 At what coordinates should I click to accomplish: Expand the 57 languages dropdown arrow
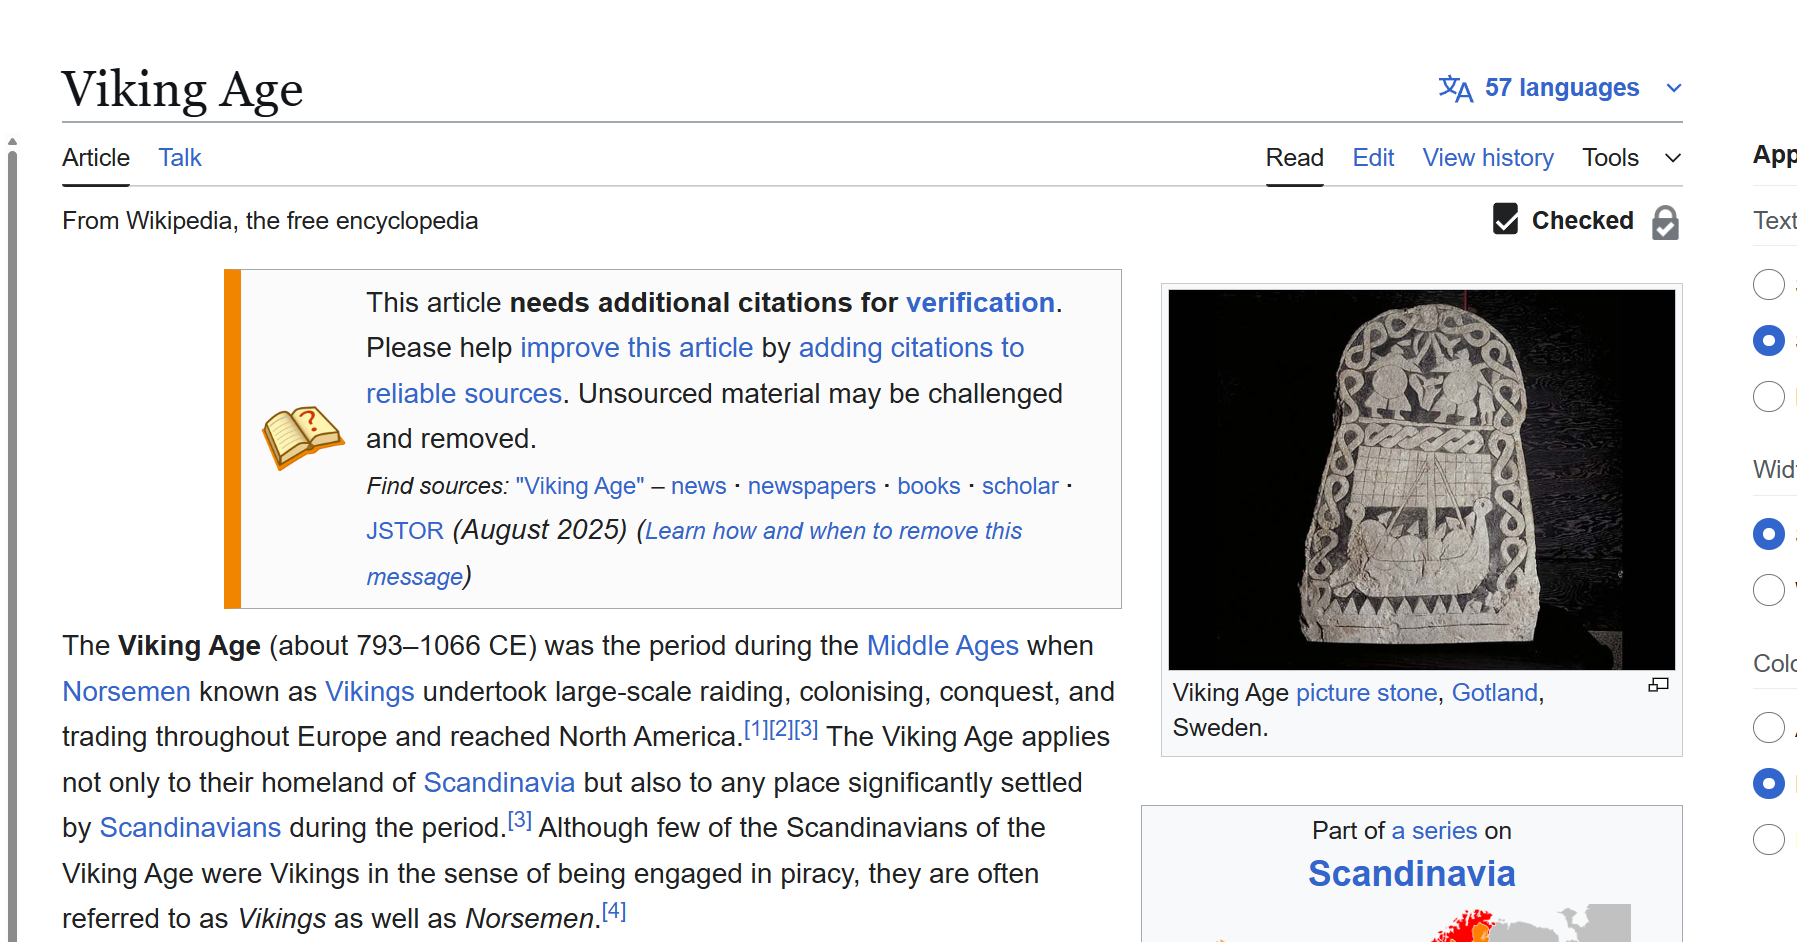tap(1674, 89)
